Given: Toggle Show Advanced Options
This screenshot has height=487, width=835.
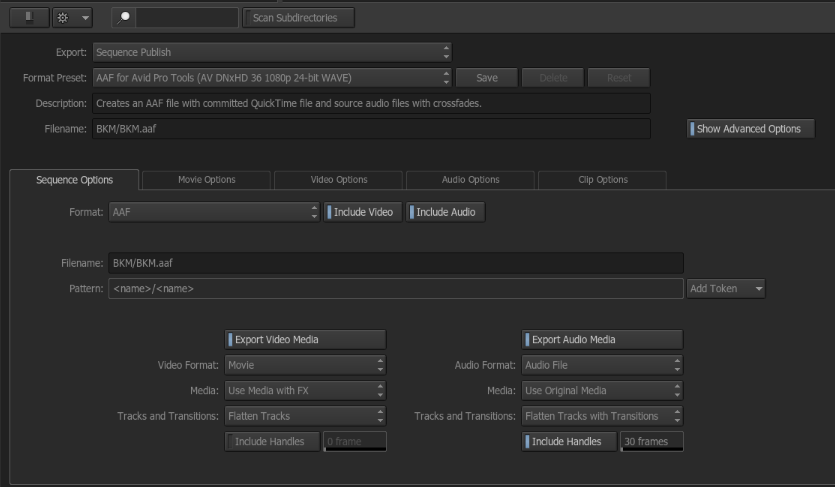Looking at the screenshot, I should pyautogui.click(x=750, y=129).
